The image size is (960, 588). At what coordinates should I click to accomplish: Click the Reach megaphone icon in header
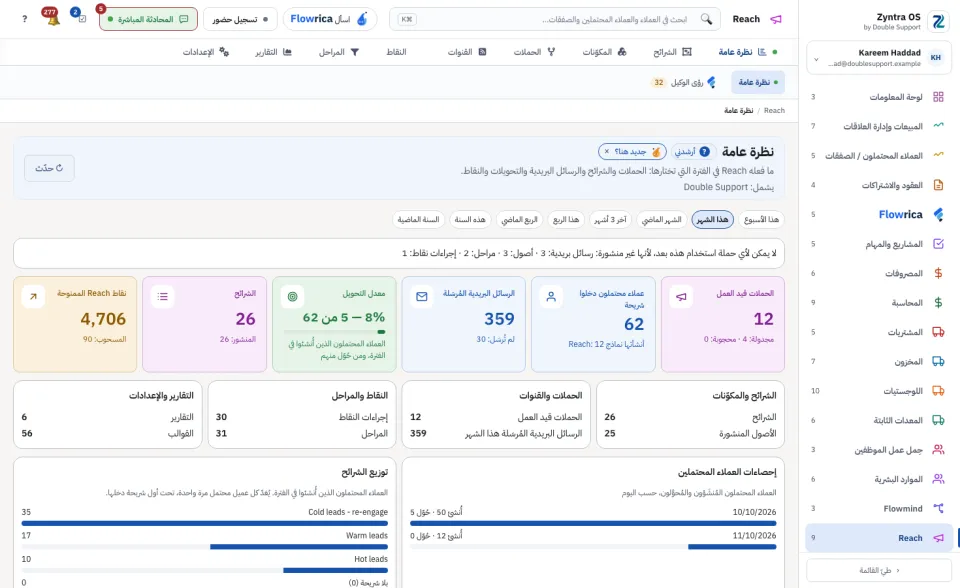coord(776,19)
